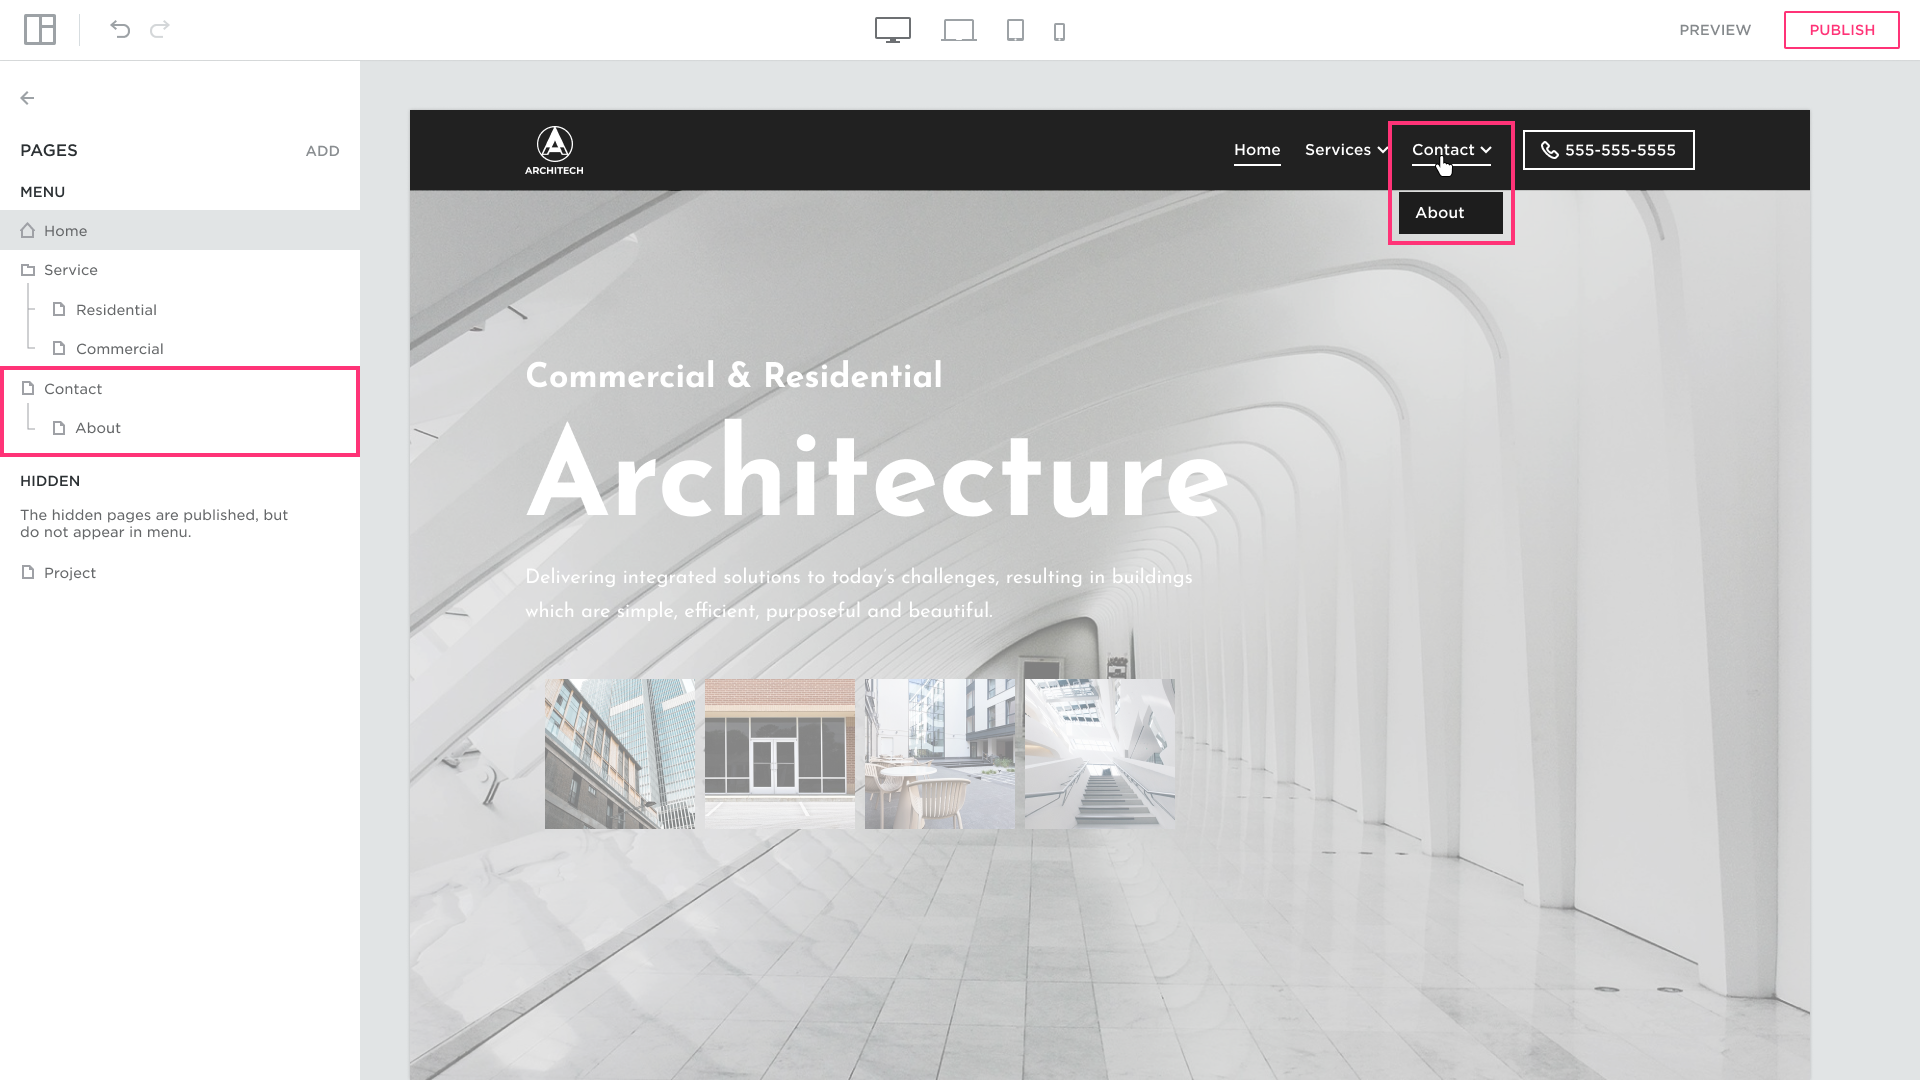1920x1080 pixels.
Task: Switch to mobile phone preview mode
Action: coord(1060,32)
